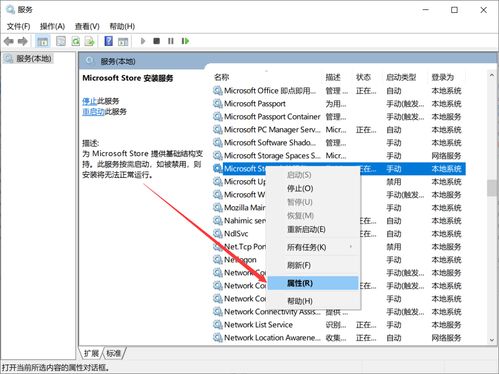Select 服务(本地) in the left tree
The height and width of the screenshot is (374, 499).
click(34, 59)
